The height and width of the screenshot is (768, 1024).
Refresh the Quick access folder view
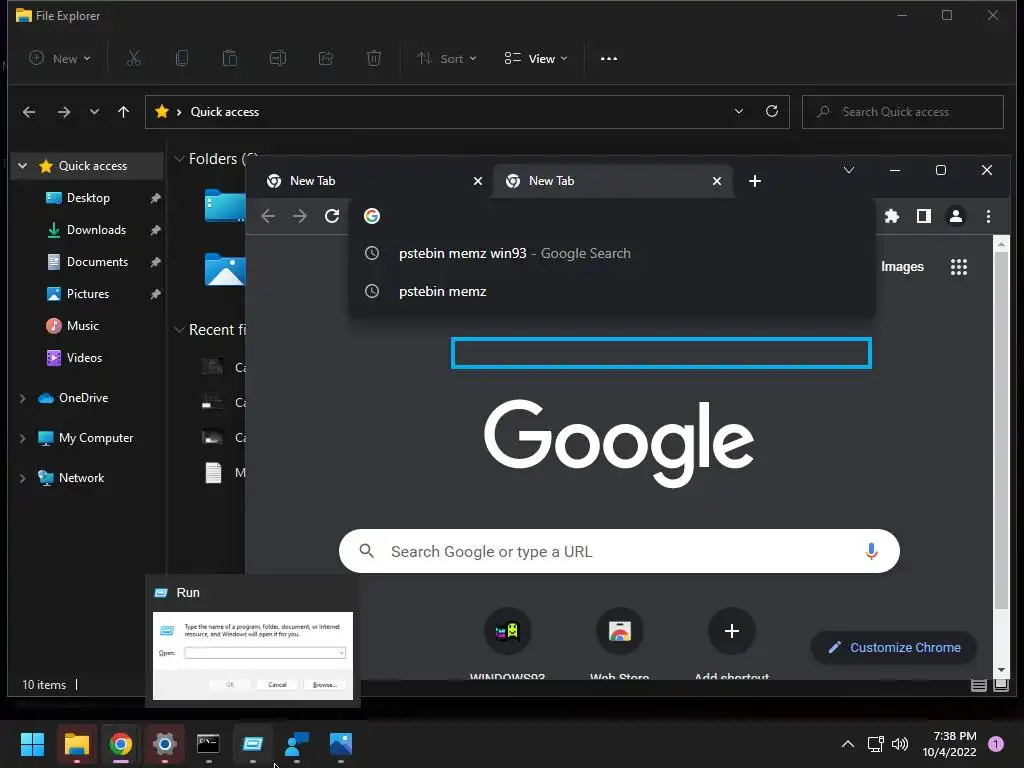pos(771,111)
